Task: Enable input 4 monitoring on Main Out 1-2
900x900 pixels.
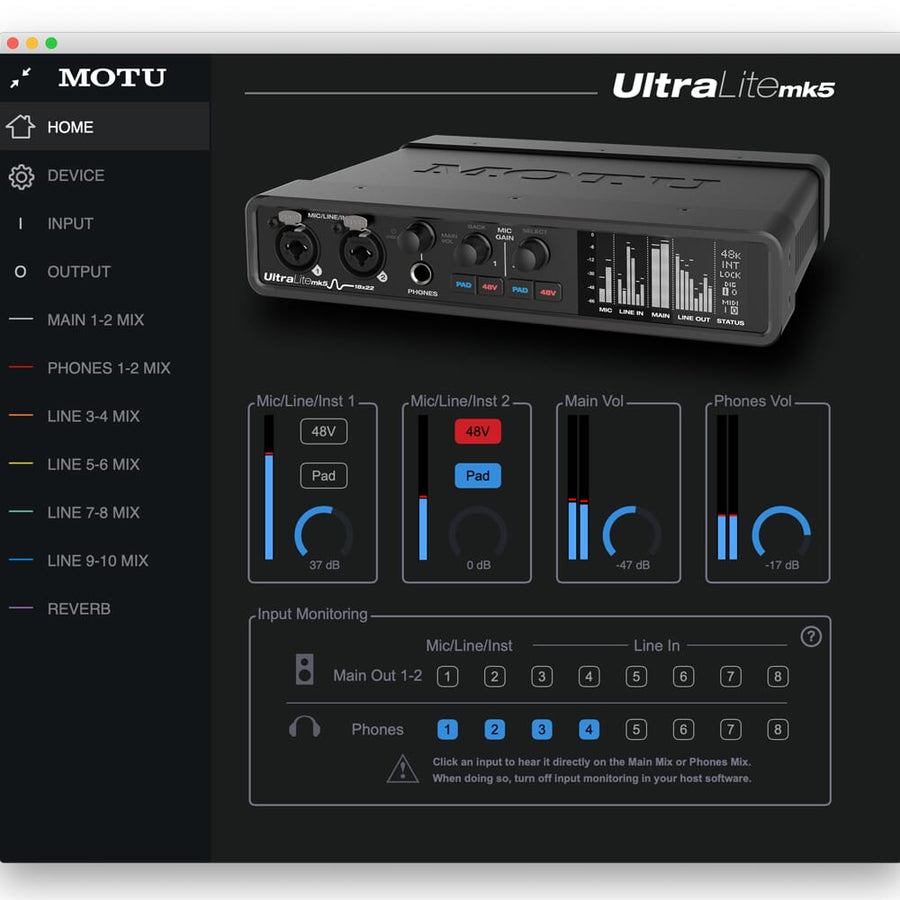Action: point(589,676)
